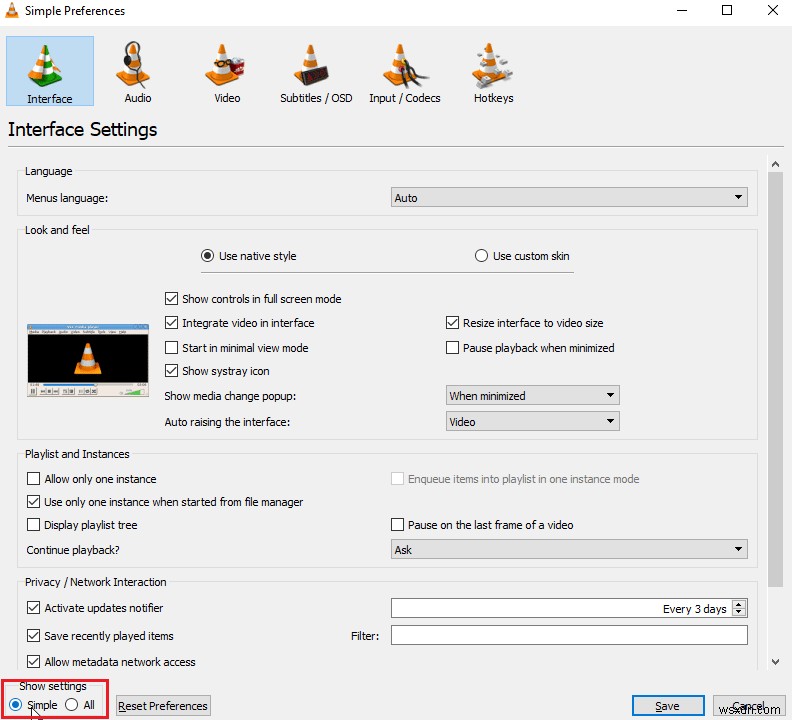
Task: Open the Input / Codecs preferences
Action: click(x=405, y=71)
